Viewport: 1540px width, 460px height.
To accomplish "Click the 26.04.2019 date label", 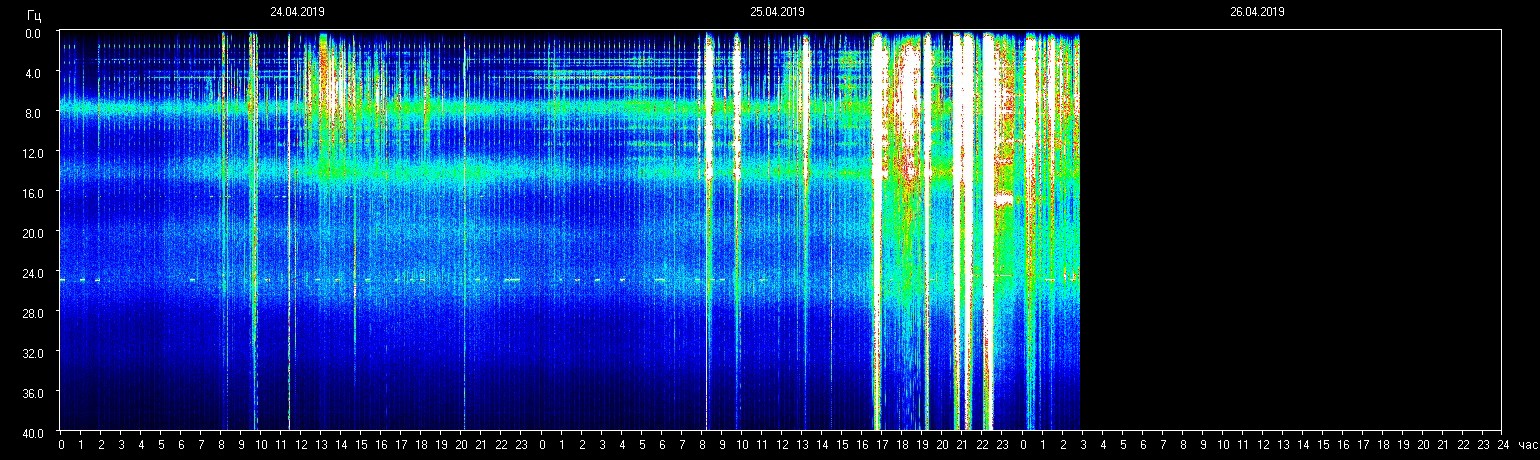I will pyautogui.click(x=1257, y=13).
